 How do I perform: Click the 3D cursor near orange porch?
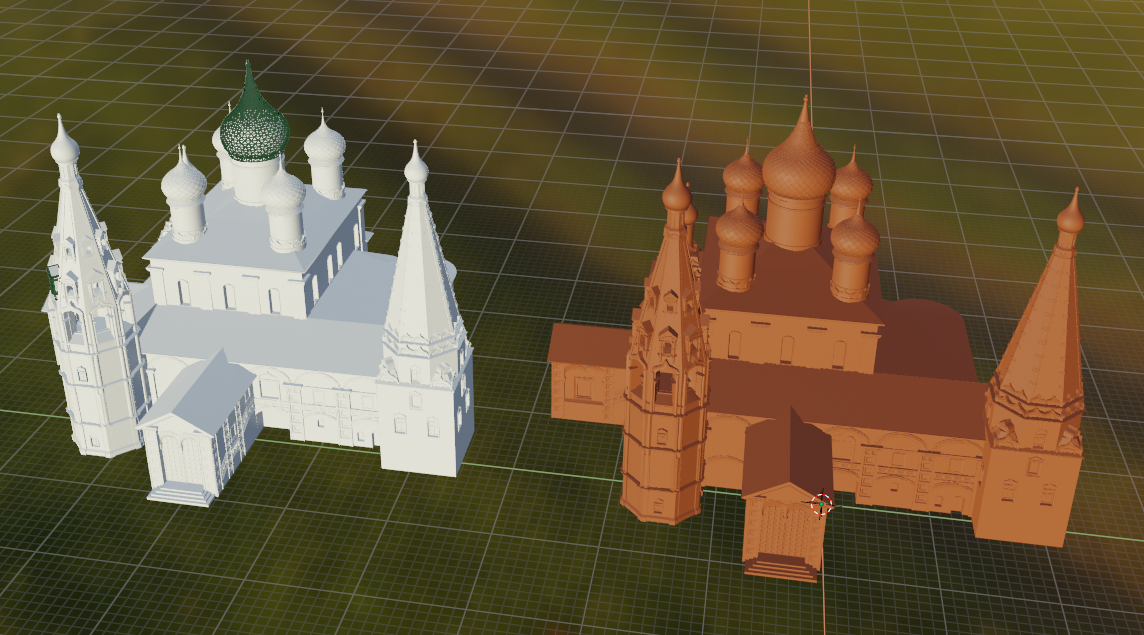coord(822,504)
